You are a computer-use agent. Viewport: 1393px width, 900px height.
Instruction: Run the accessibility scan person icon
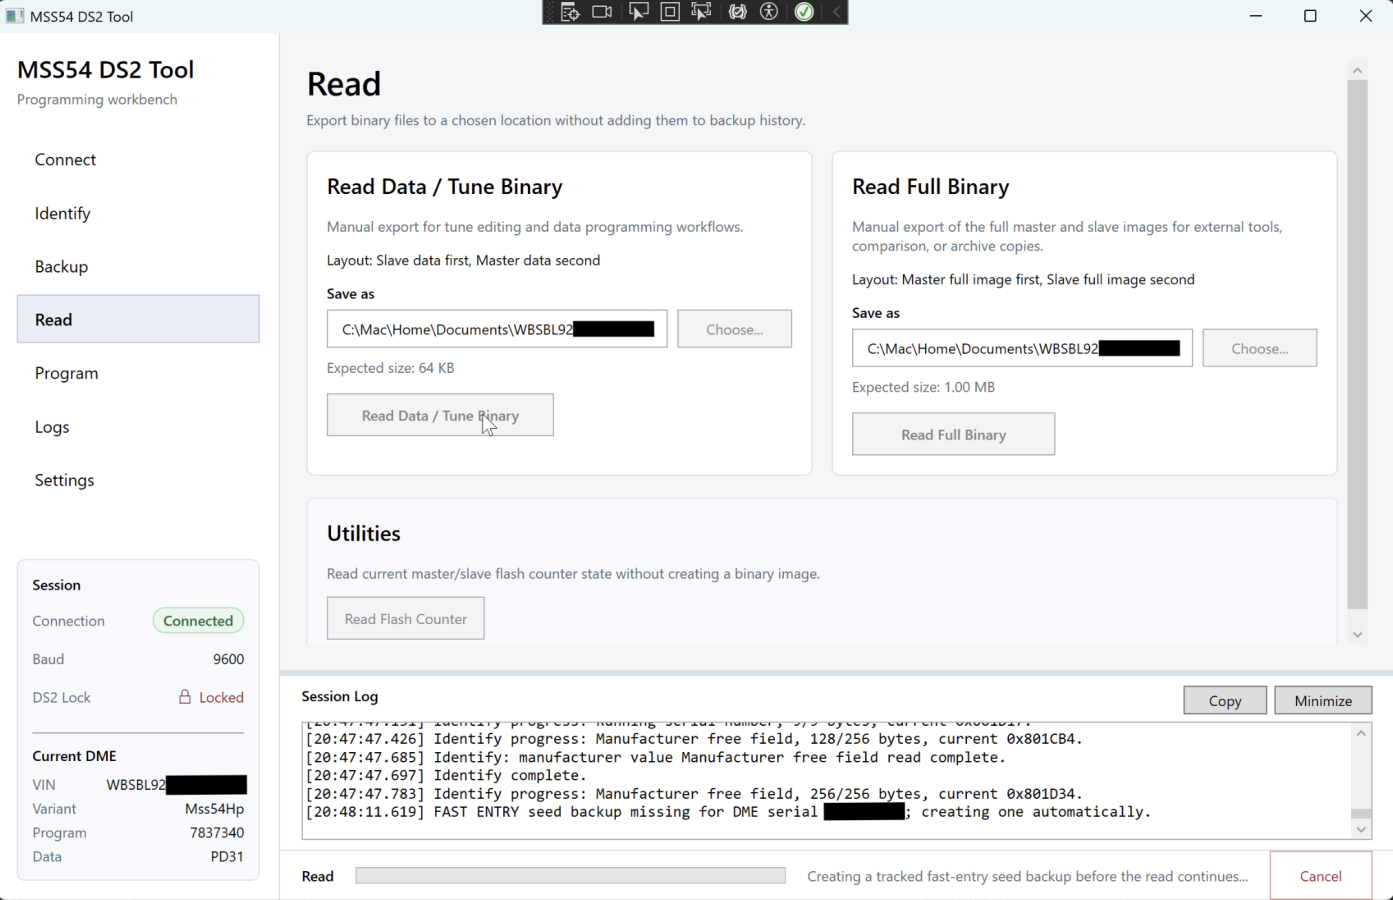pos(769,12)
